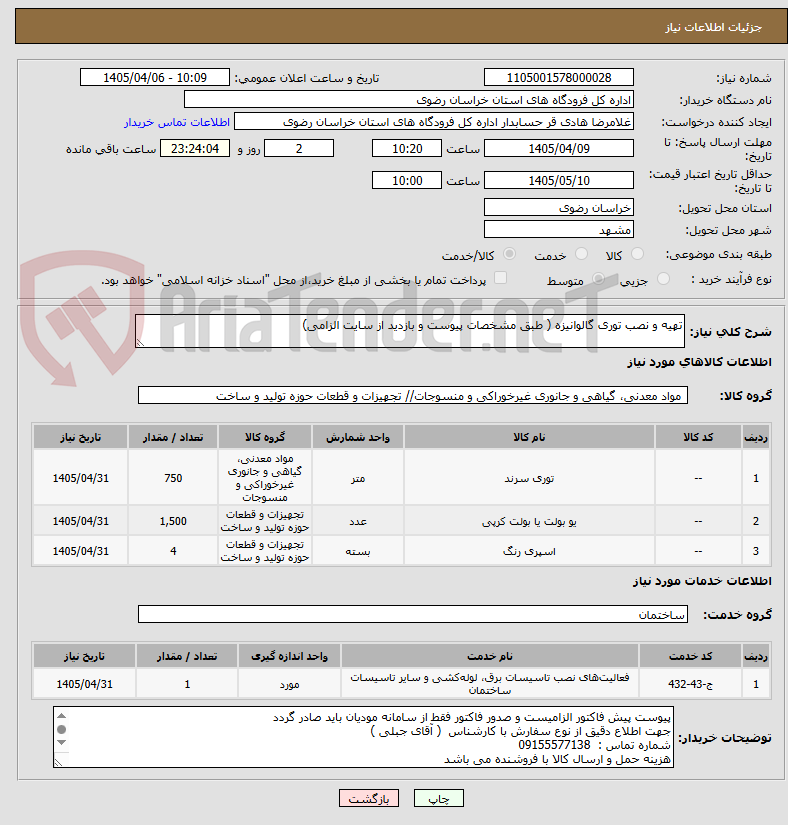Click the quantity cell 750
The width and height of the screenshot is (788, 825).
click(x=173, y=478)
